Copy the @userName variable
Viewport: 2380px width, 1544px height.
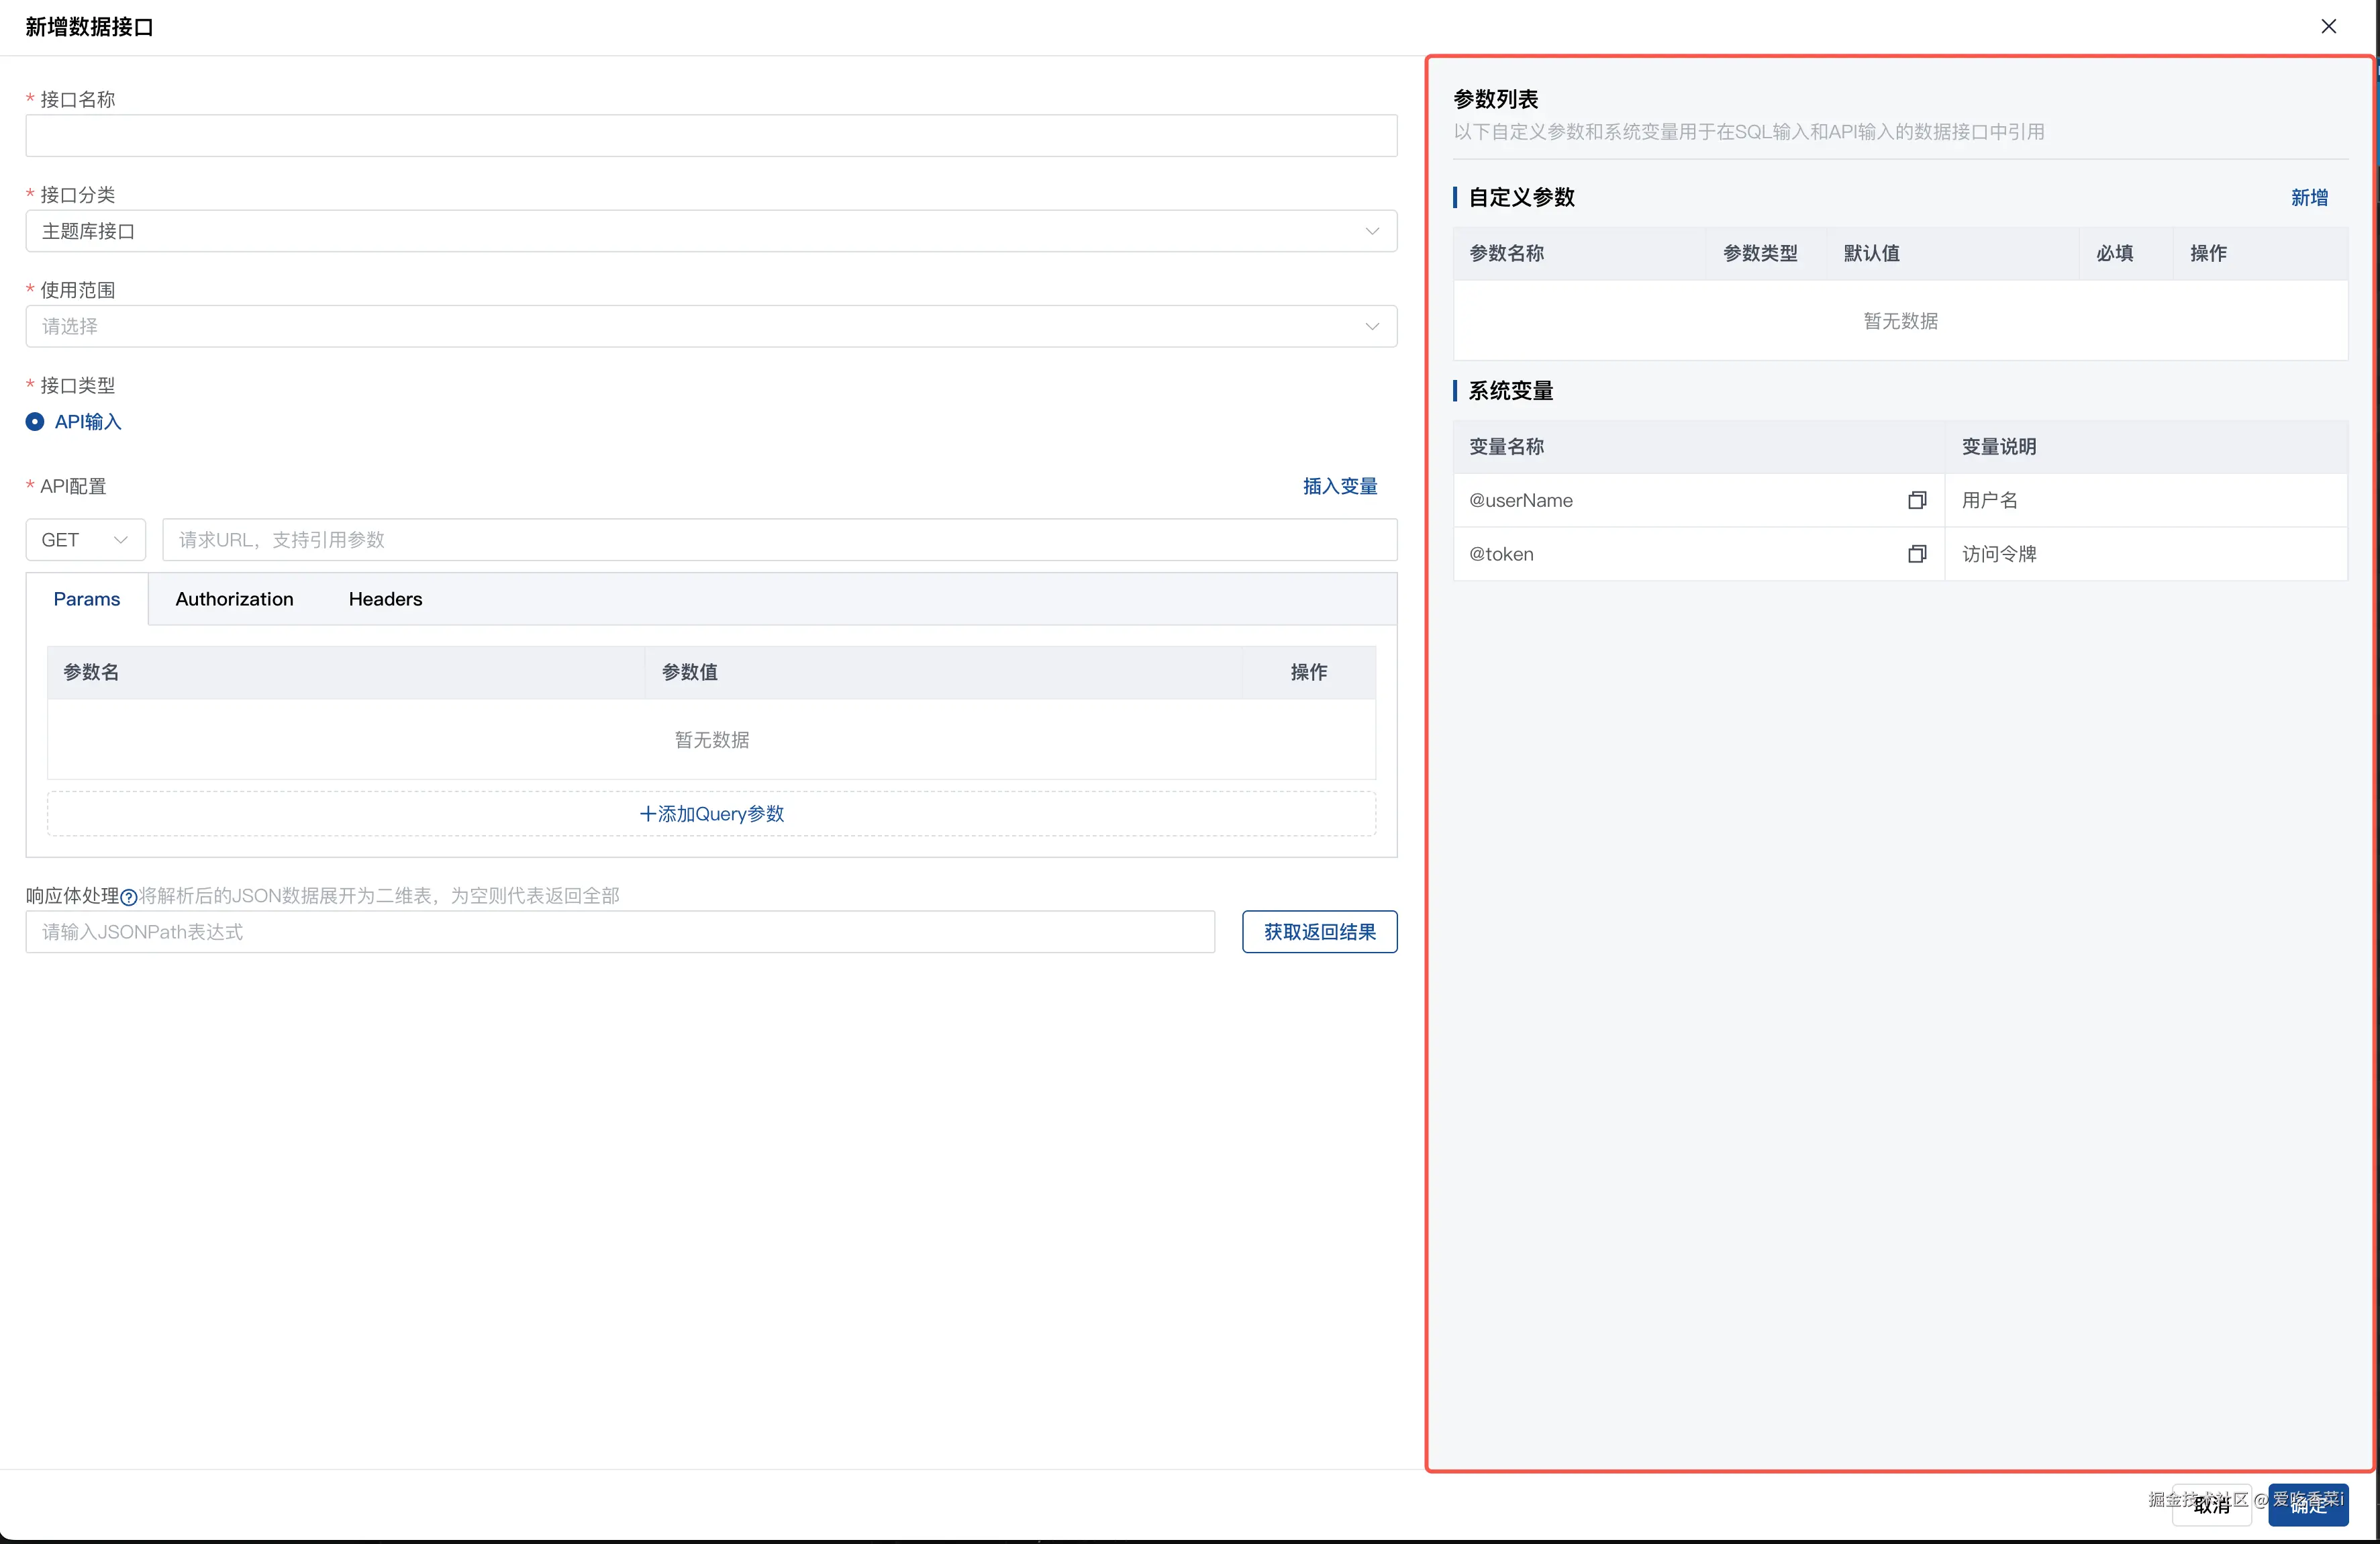(1916, 500)
